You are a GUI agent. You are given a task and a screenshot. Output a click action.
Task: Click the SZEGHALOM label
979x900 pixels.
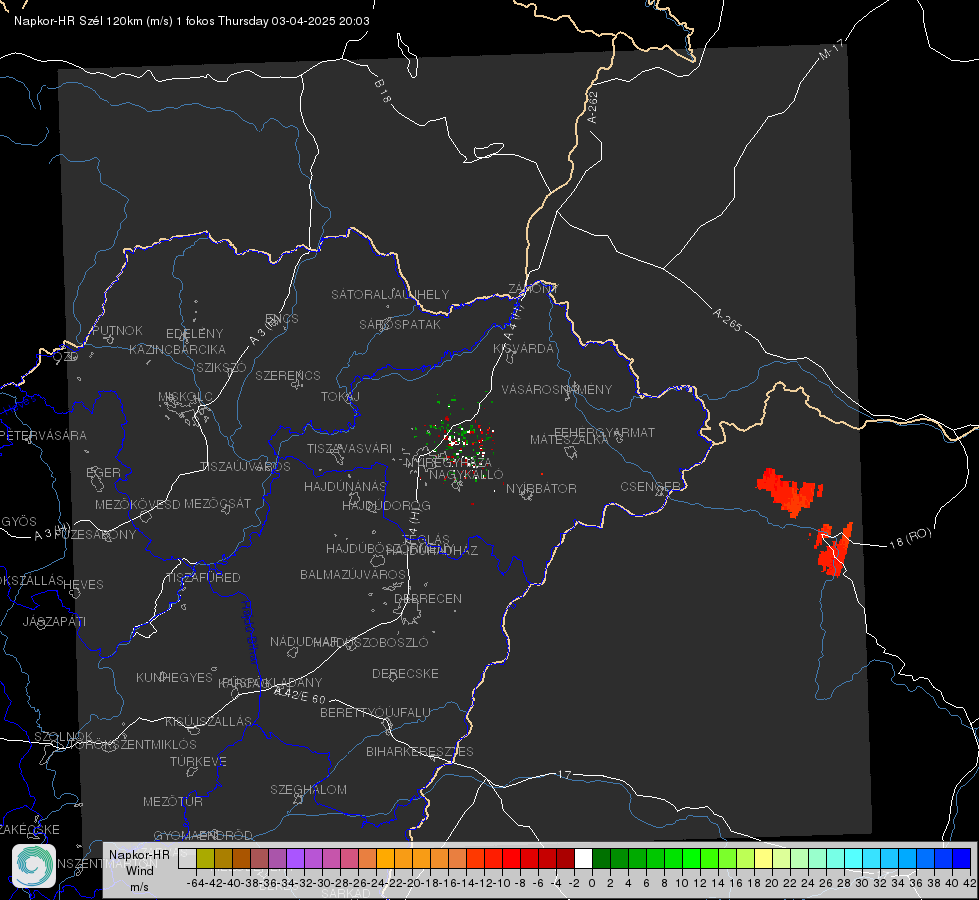308,789
